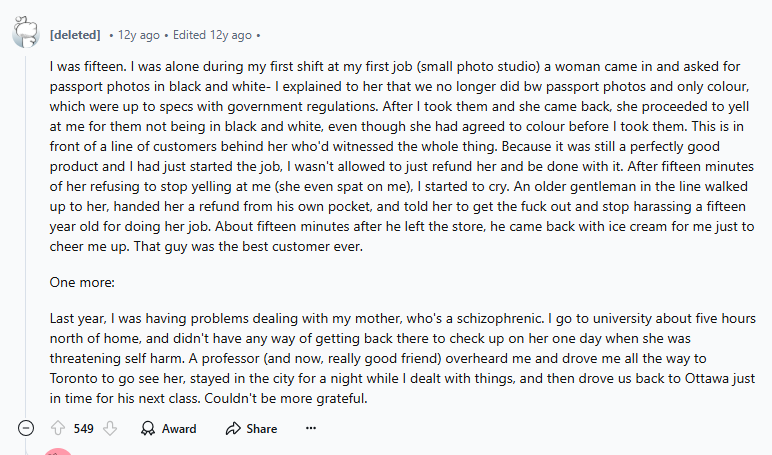Image resolution: width=772 pixels, height=455 pixels.
Task: Click the deleted user's Snoo avatar
Action: pyautogui.click(x=26, y=32)
